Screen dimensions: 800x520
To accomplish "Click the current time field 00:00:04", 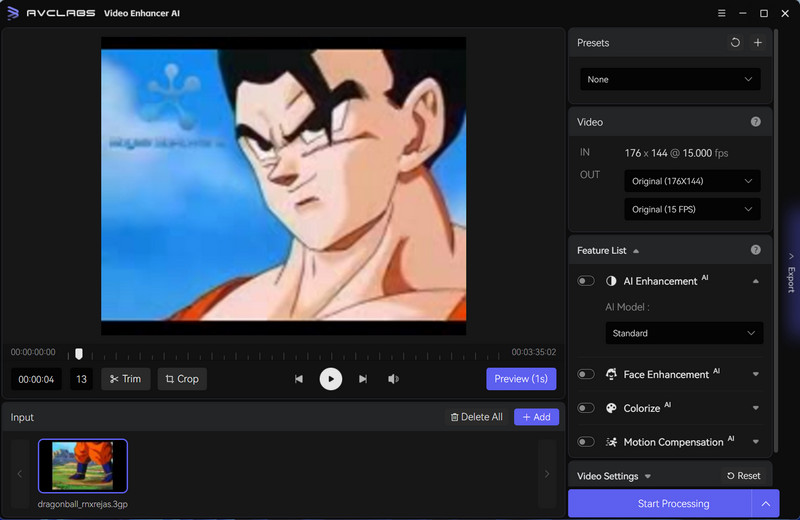I will (36, 379).
